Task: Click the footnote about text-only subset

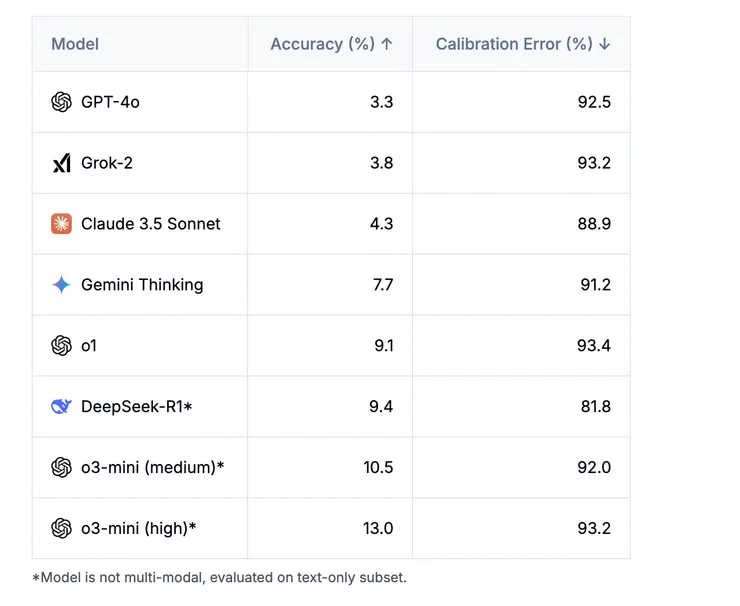Action: click(219, 577)
